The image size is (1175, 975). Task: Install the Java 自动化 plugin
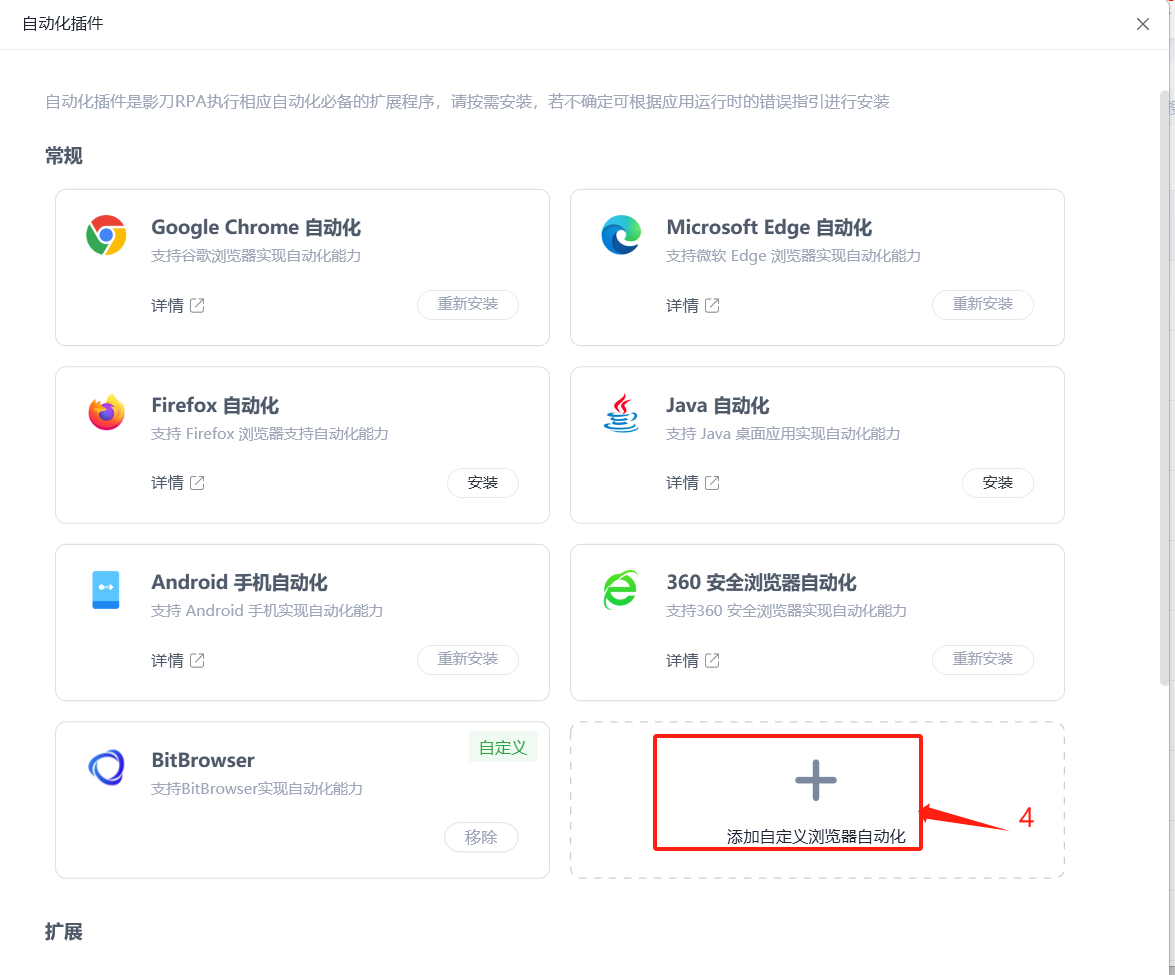(997, 483)
